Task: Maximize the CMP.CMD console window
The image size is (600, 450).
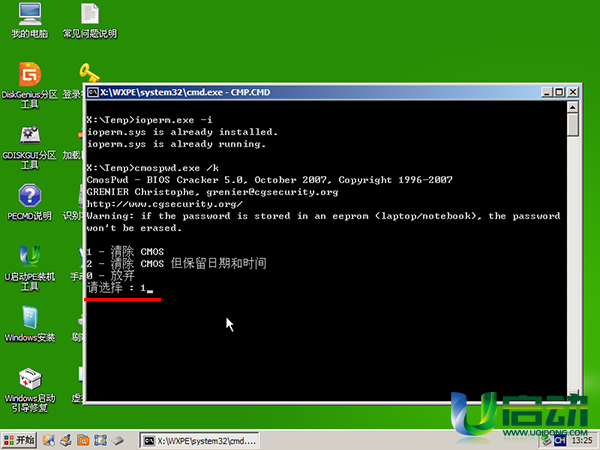Action: point(559,92)
